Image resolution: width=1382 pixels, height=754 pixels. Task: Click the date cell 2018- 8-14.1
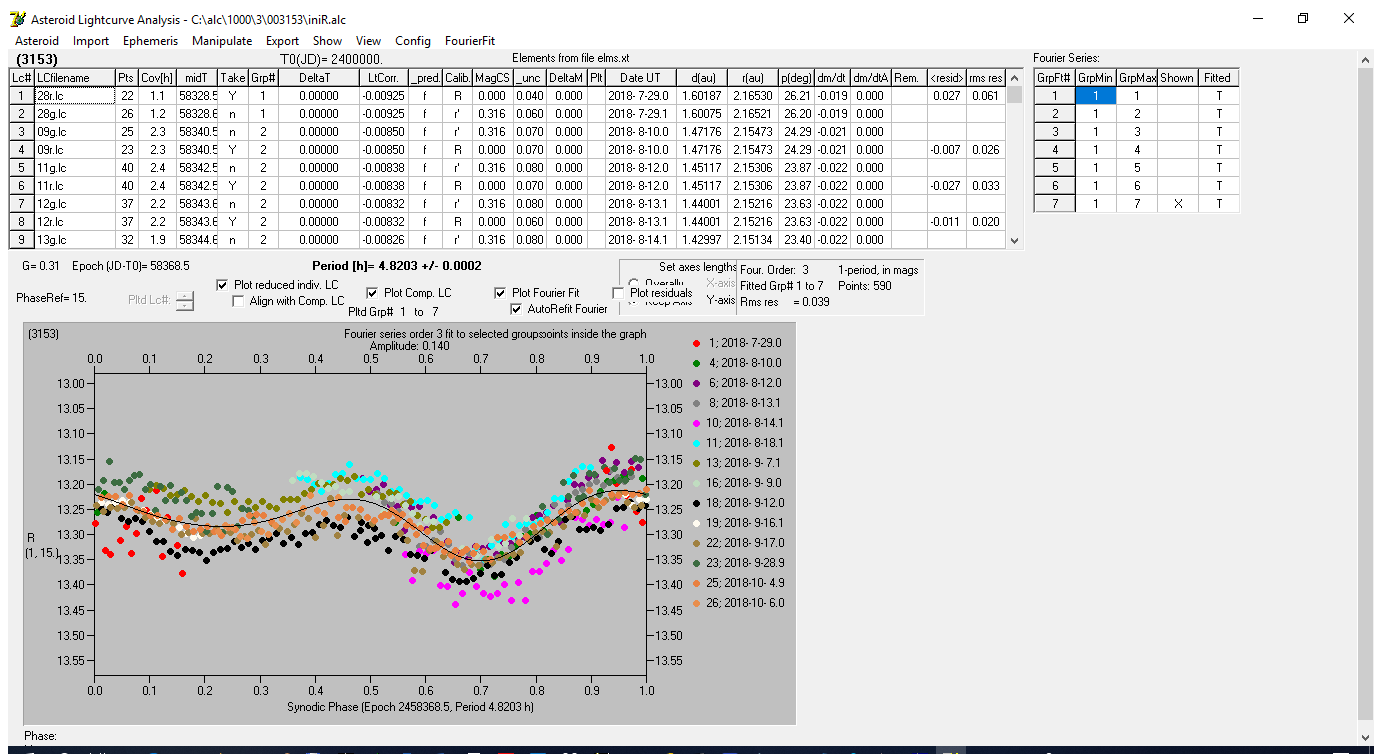(640, 240)
